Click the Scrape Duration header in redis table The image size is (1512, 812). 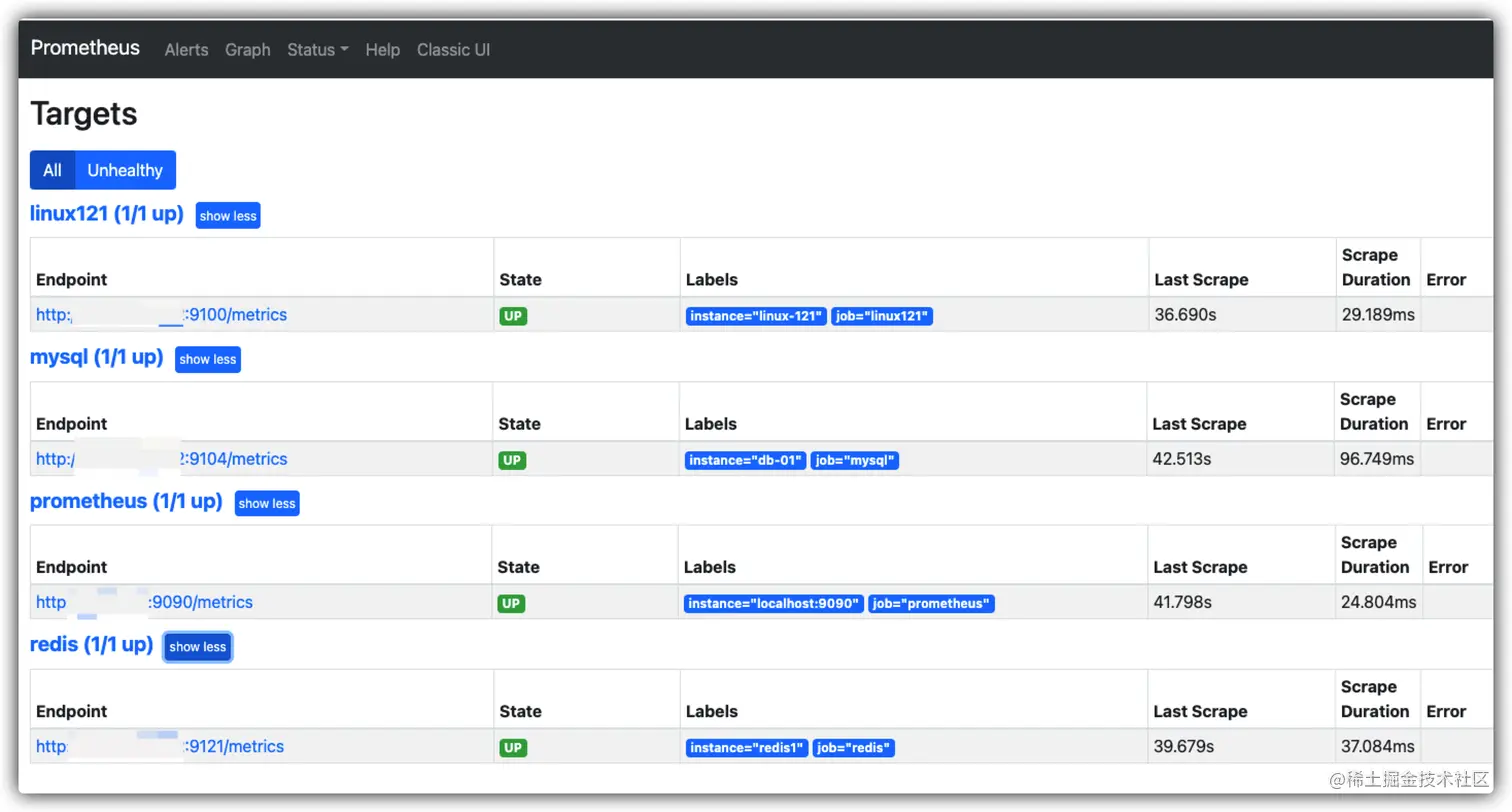click(x=1376, y=699)
